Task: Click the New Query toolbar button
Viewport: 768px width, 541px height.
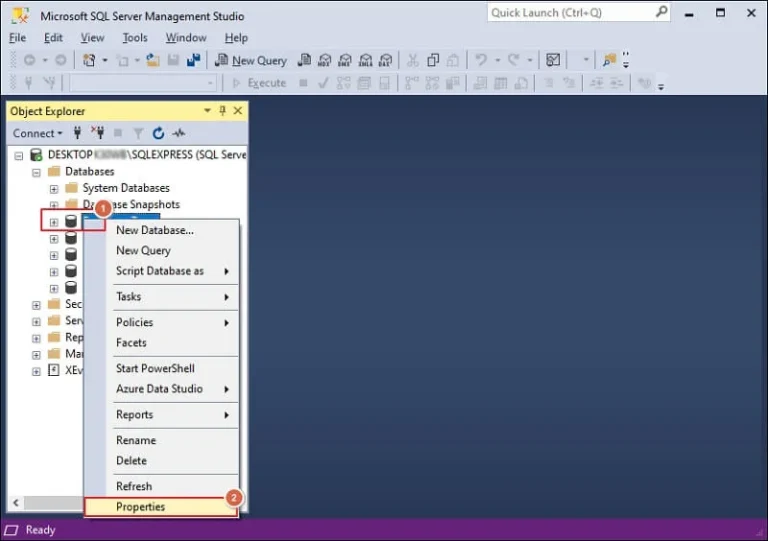Action: pos(251,60)
